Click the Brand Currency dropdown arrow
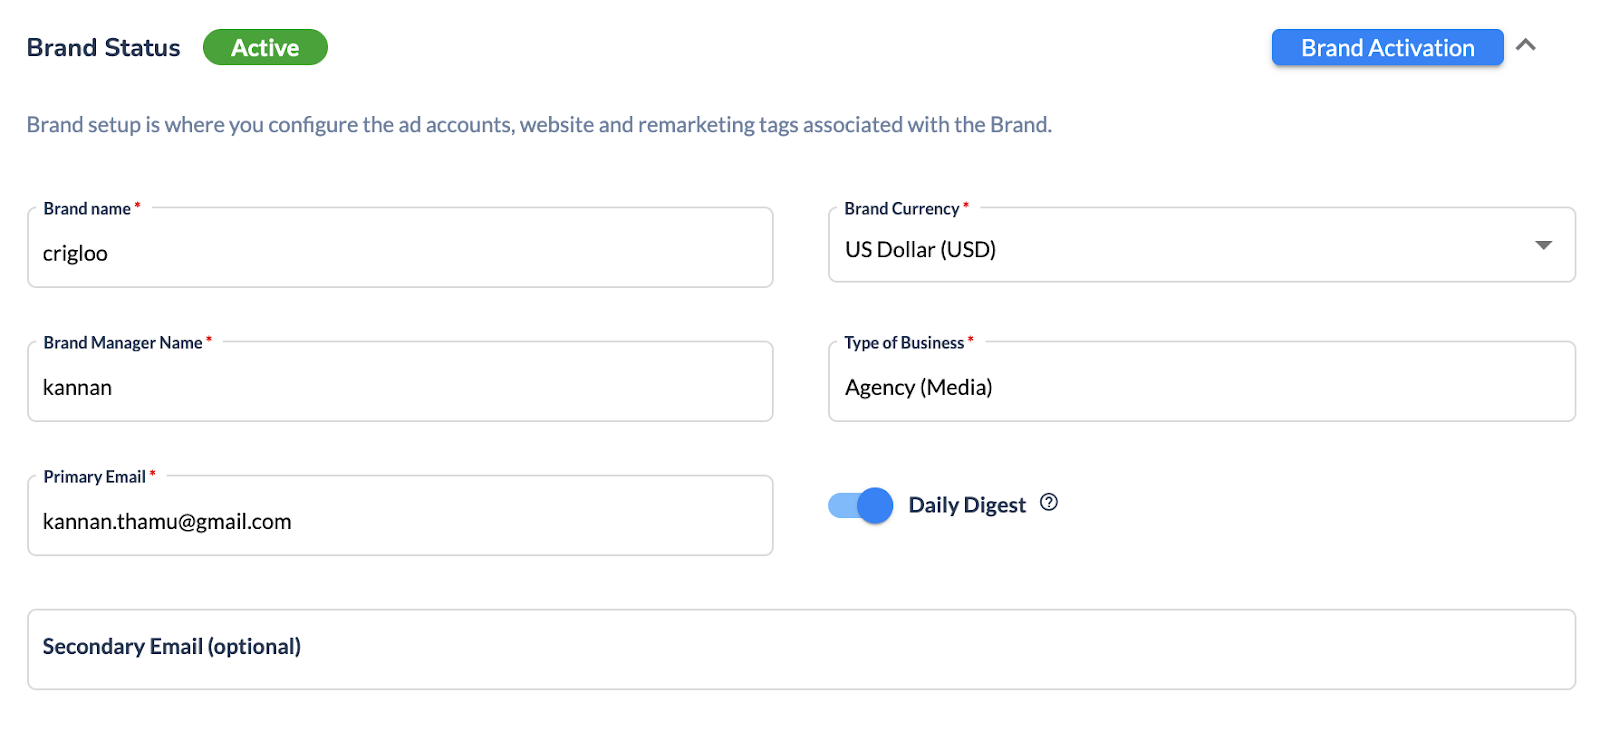1600x750 pixels. click(1543, 245)
